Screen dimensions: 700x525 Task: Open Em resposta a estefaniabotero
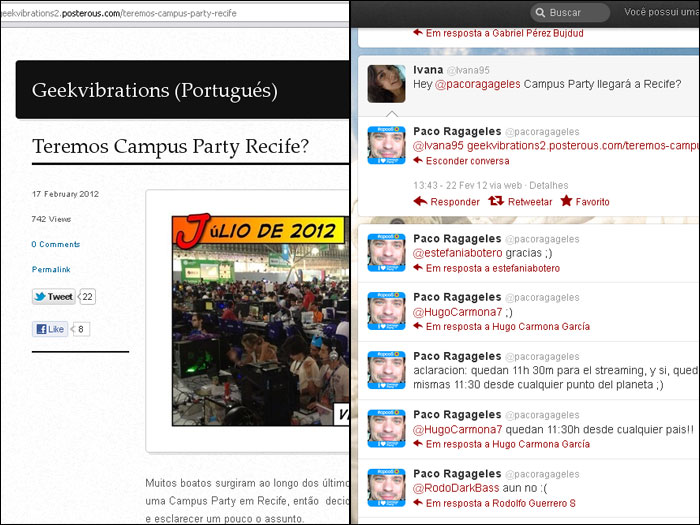[x=493, y=268]
